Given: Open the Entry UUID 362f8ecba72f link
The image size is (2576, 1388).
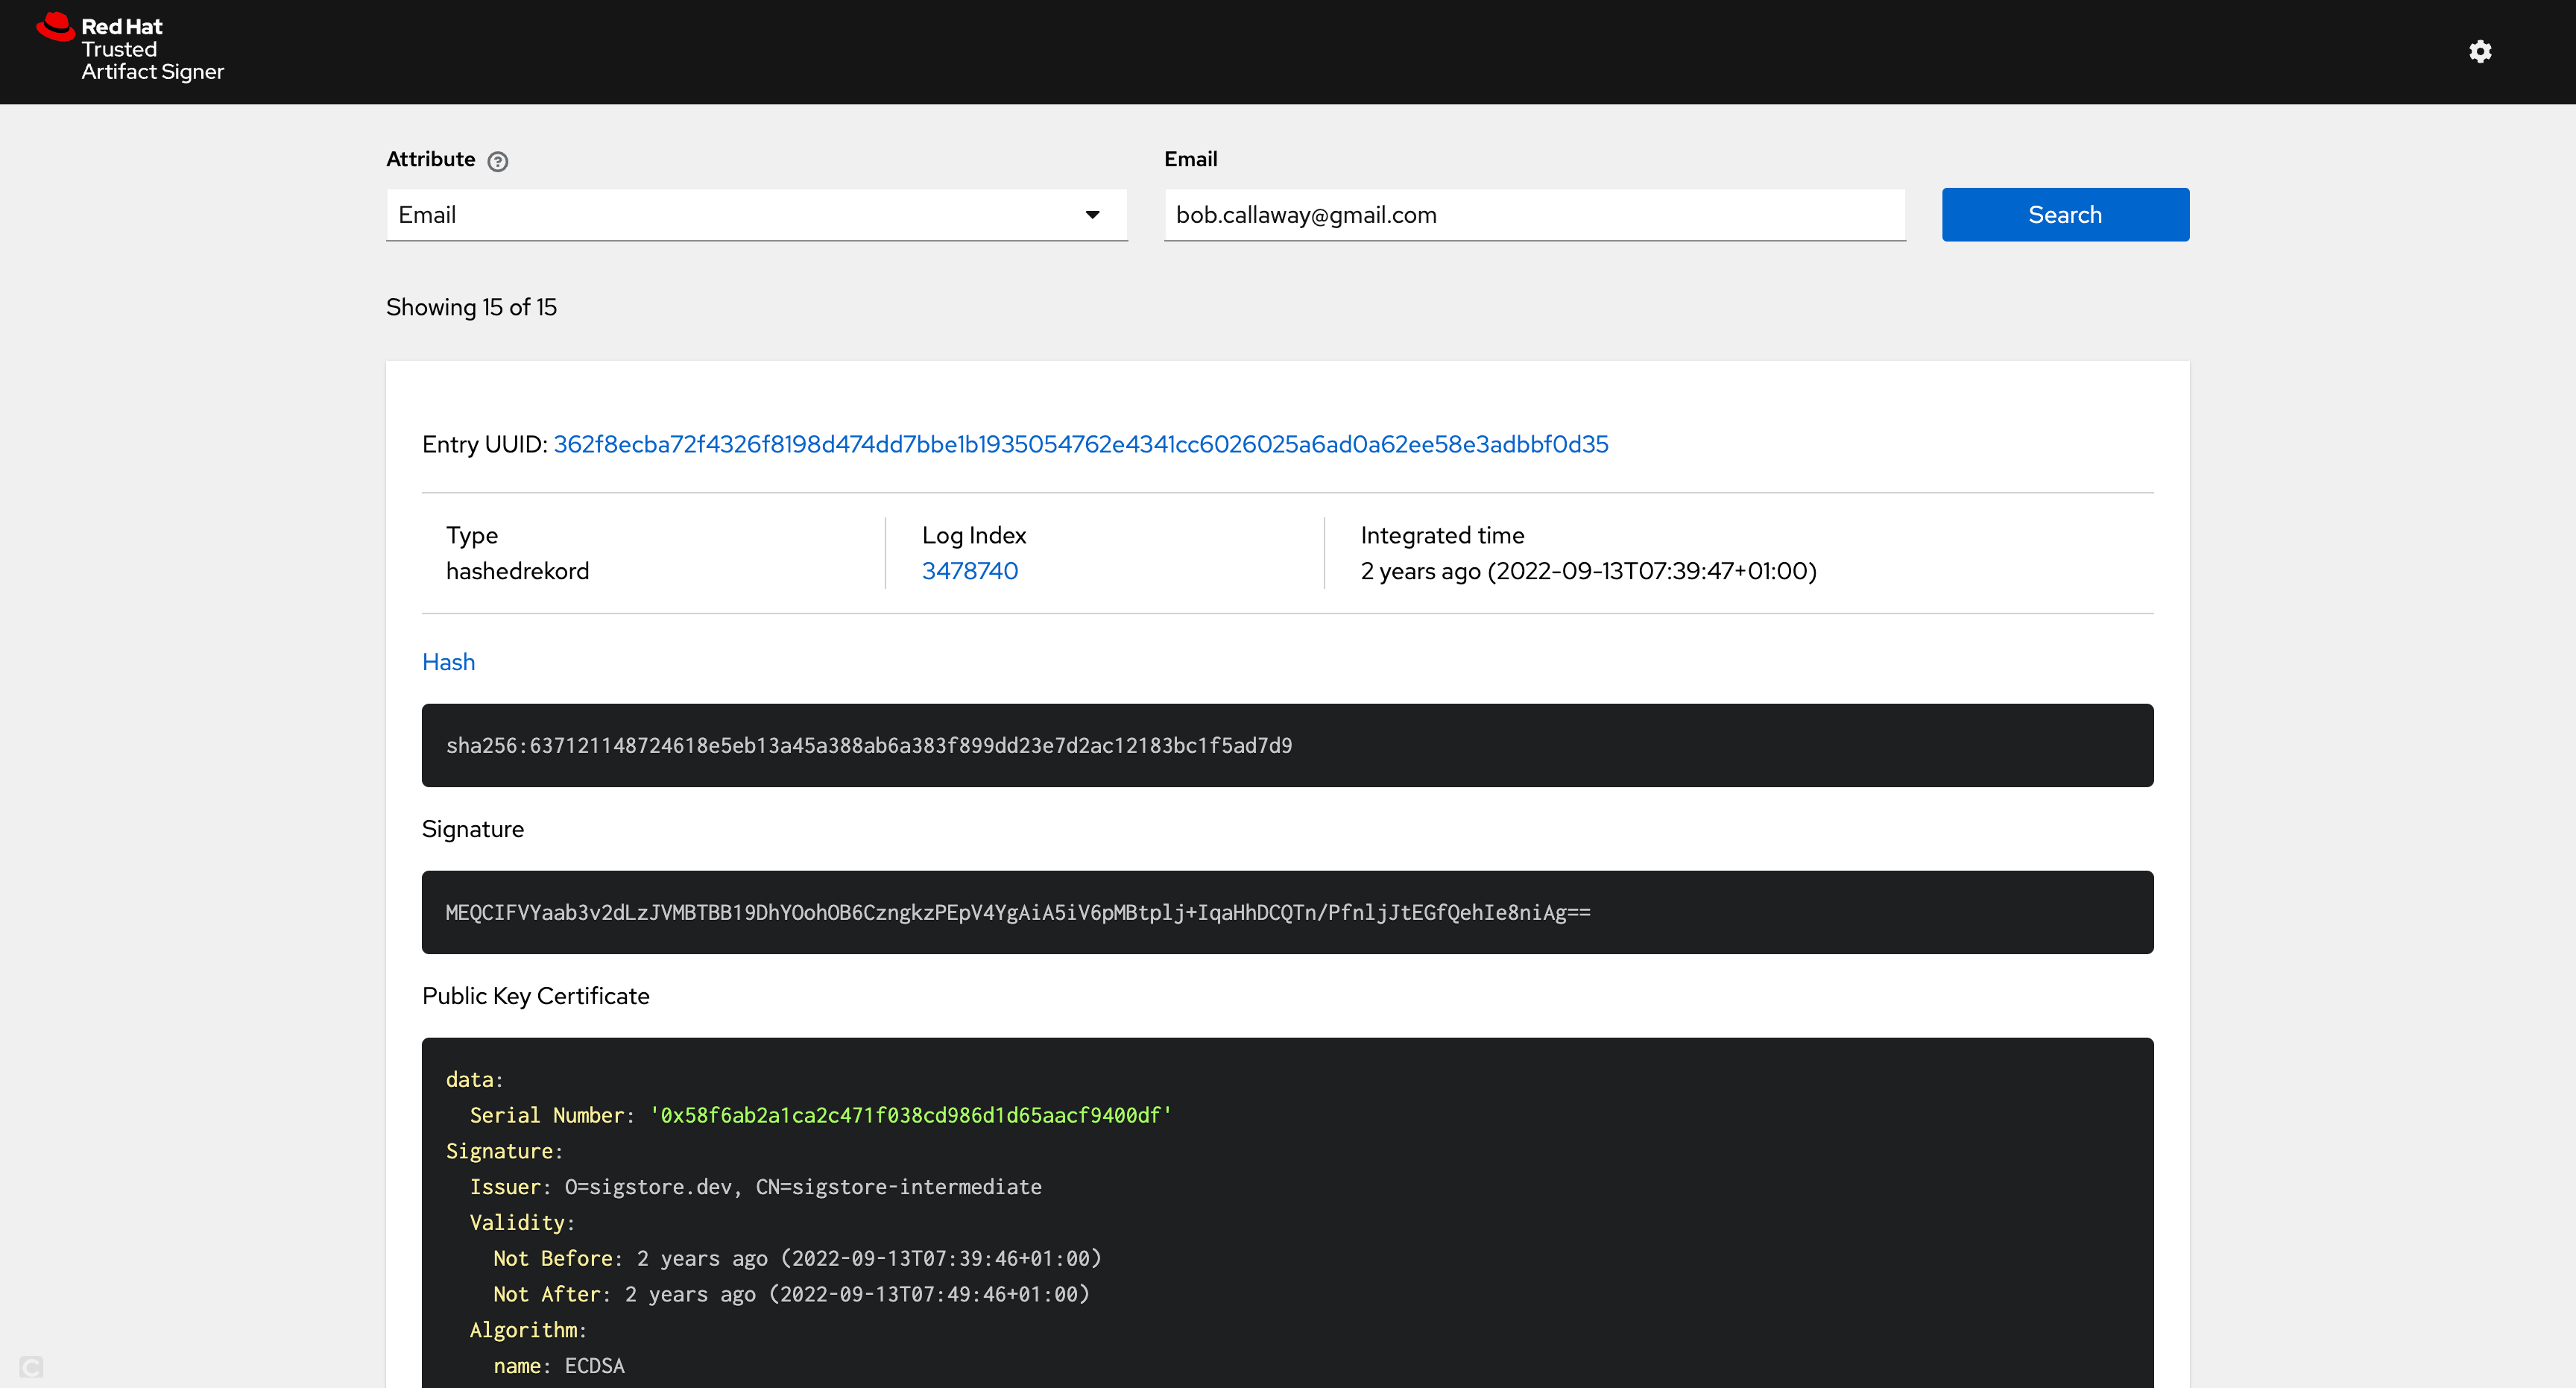Looking at the screenshot, I should point(1080,444).
